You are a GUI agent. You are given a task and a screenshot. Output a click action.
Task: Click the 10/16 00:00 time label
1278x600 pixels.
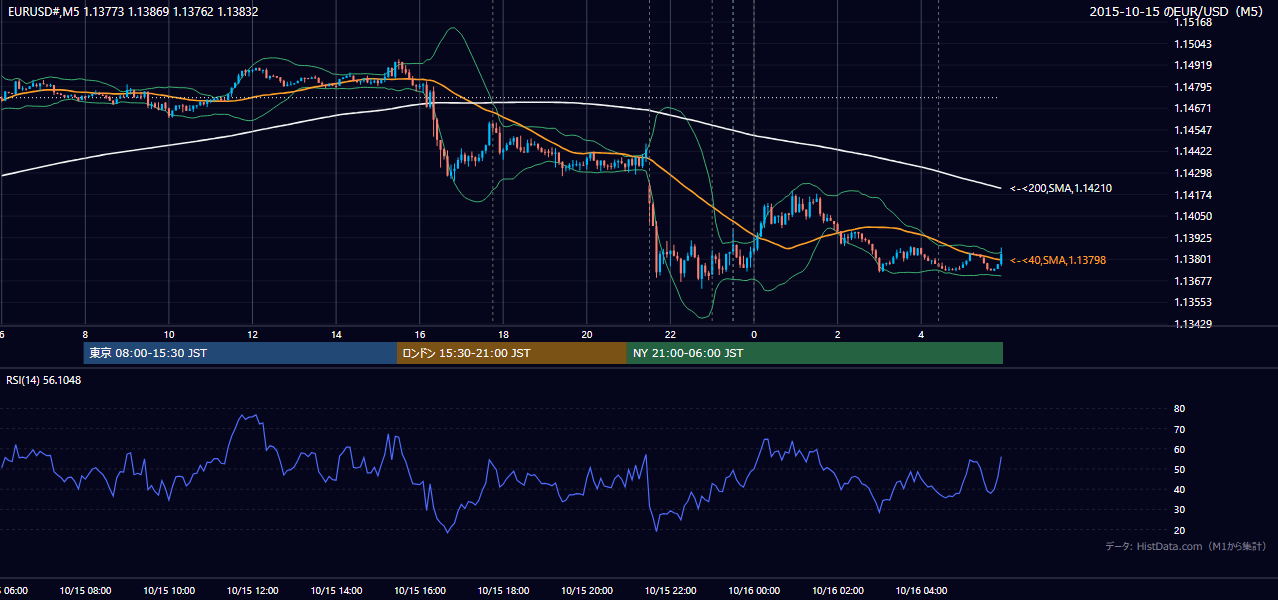click(754, 591)
